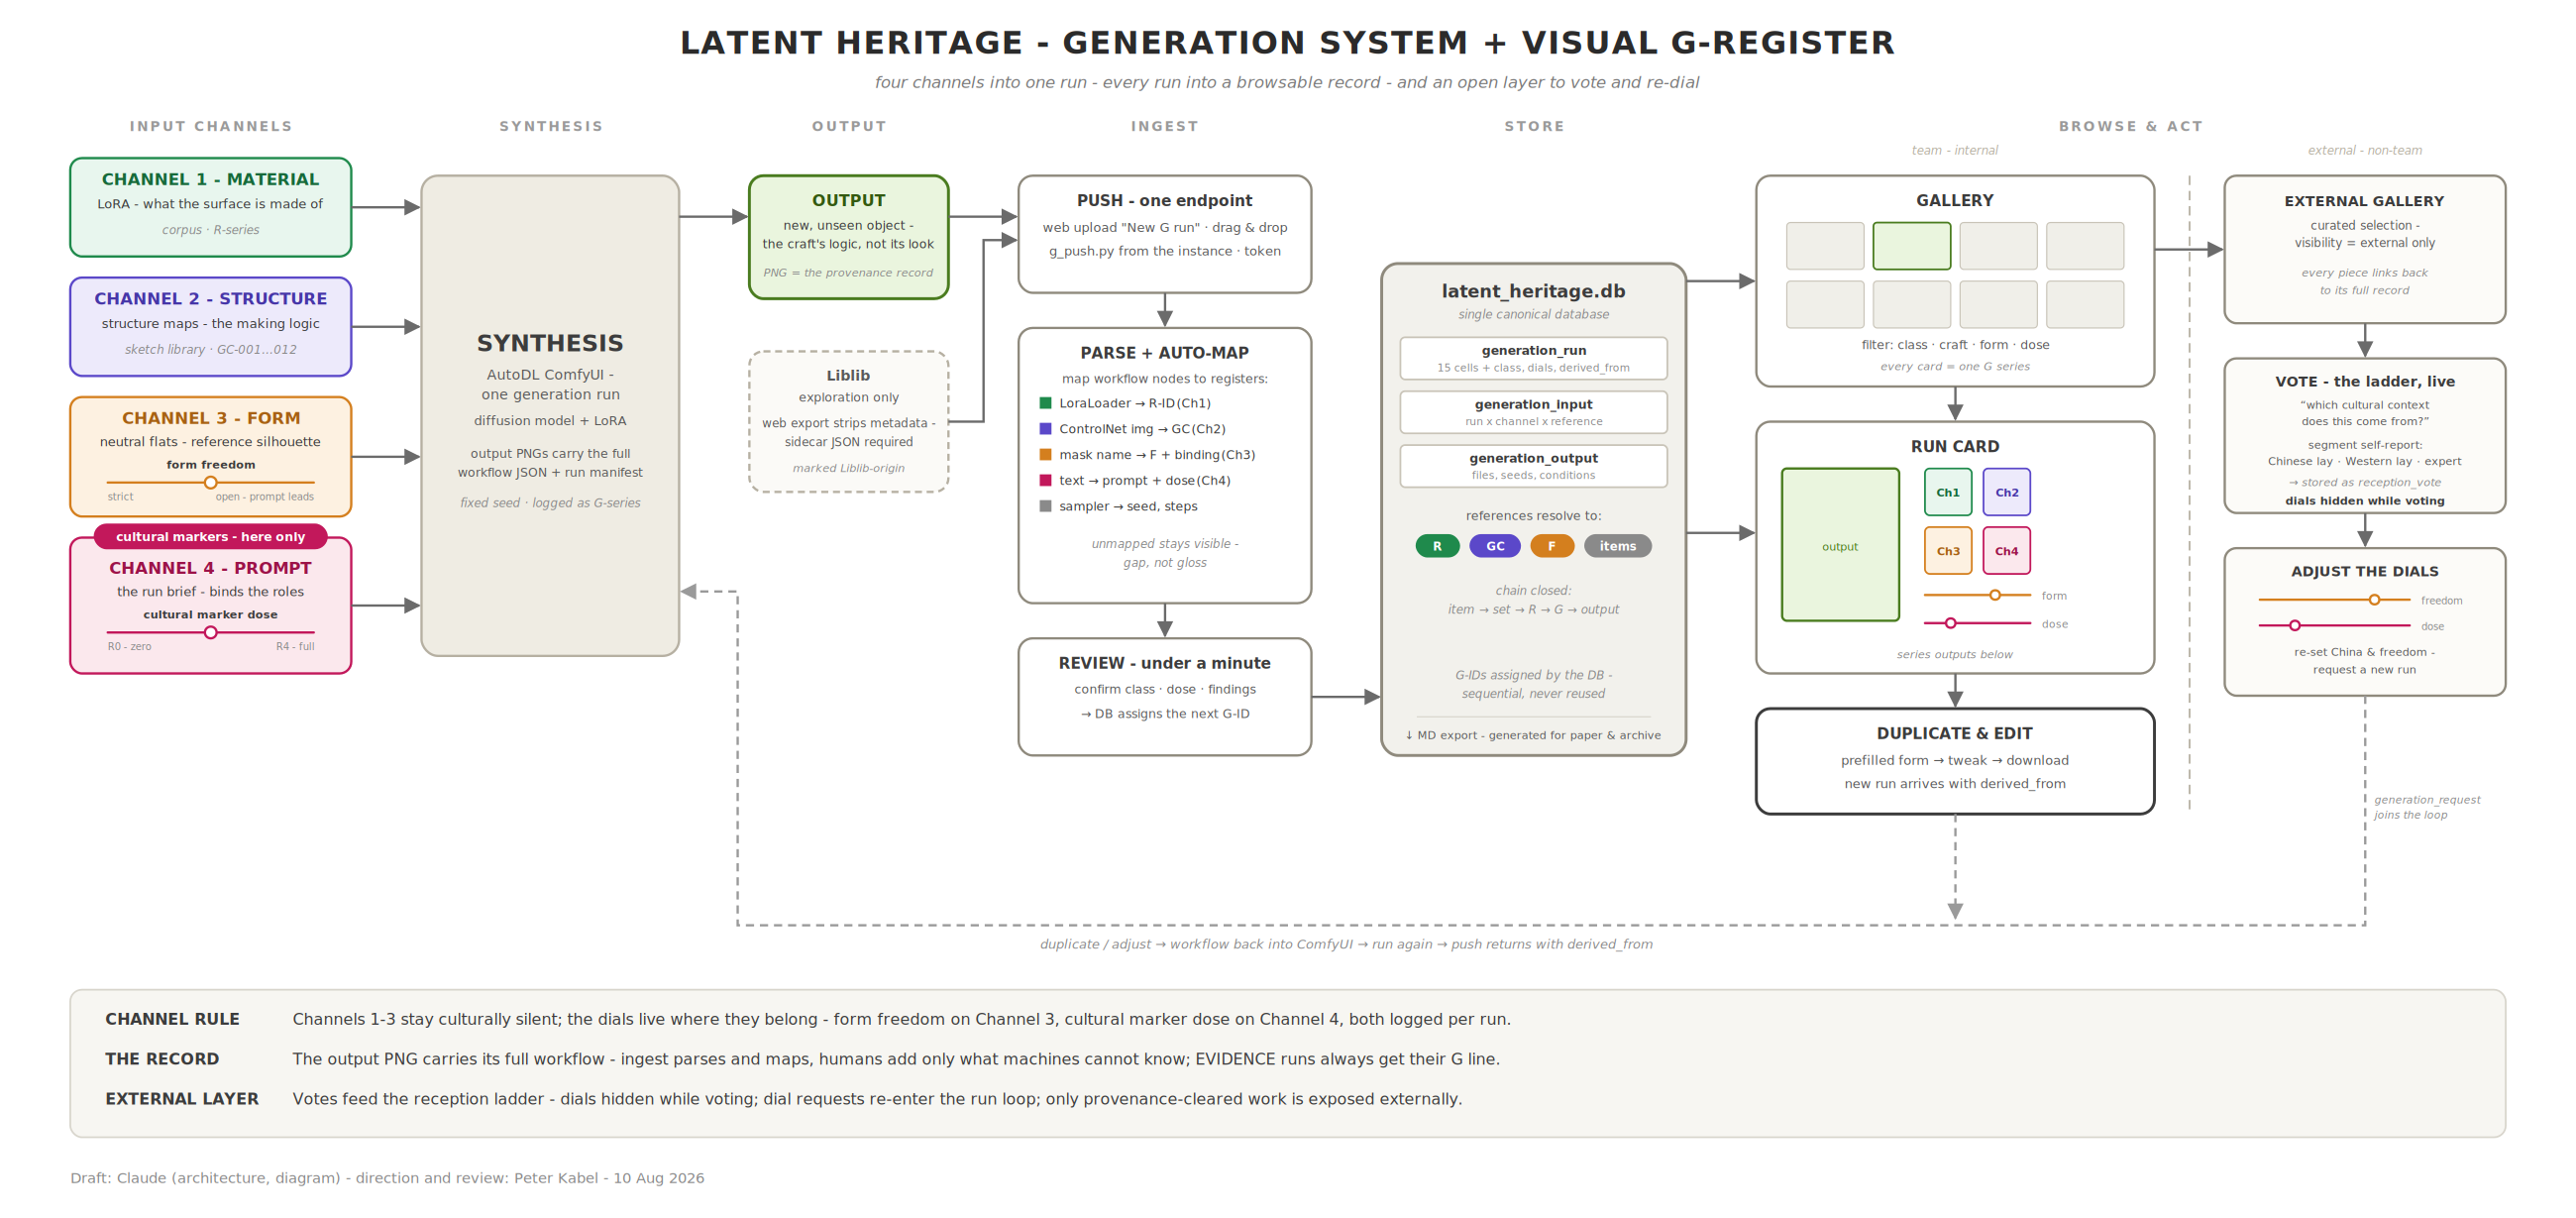2576x1218 pixels.
Task: Click the 'PARSE + AUTO-MAP' heading
Action: coord(1164,353)
